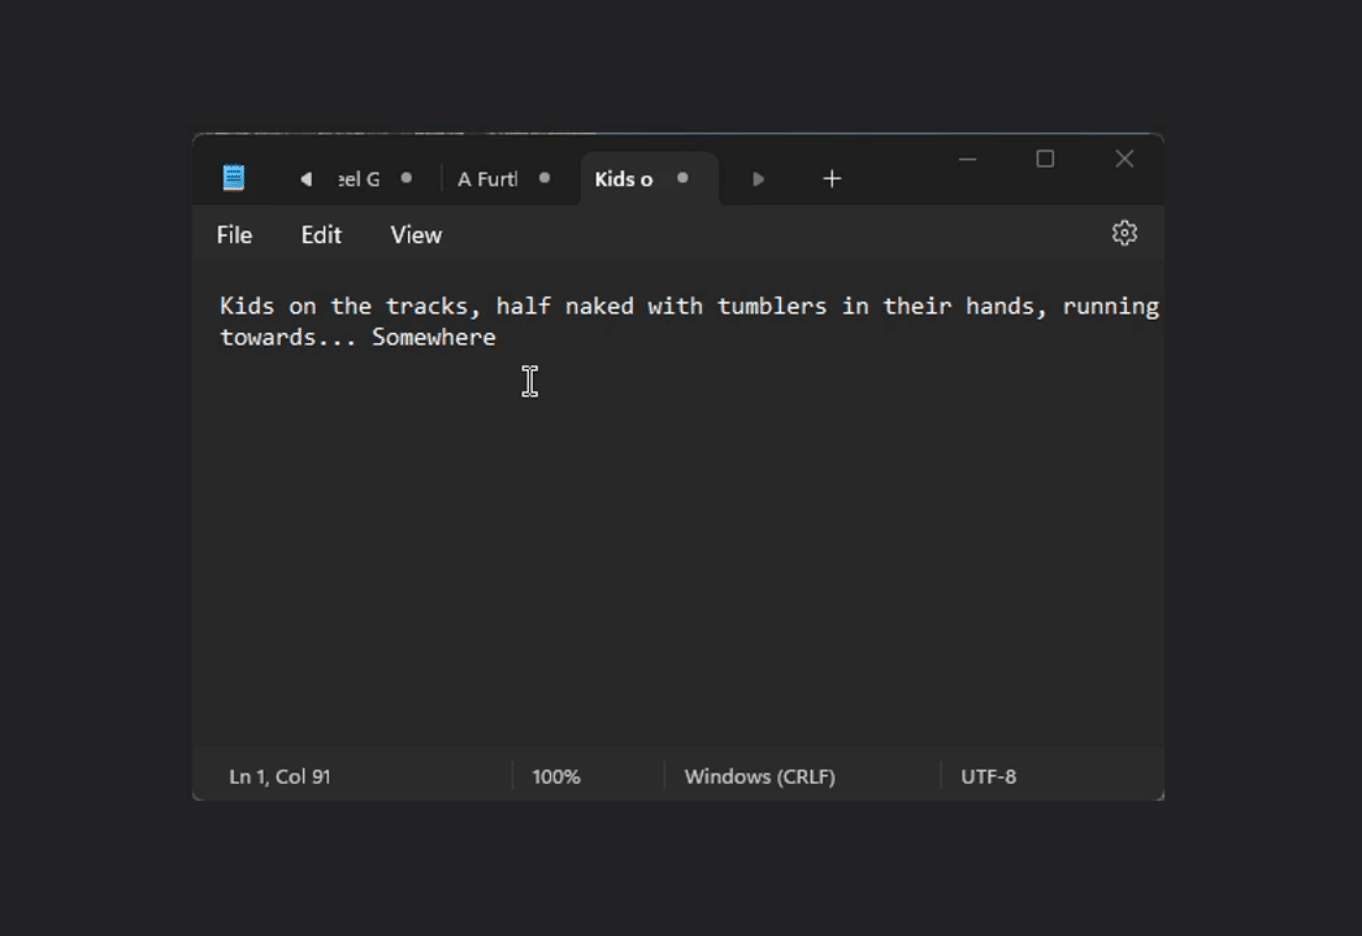Click the Ln 1, Col 91 status indicator
The height and width of the screenshot is (936, 1362).
point(278,776)
